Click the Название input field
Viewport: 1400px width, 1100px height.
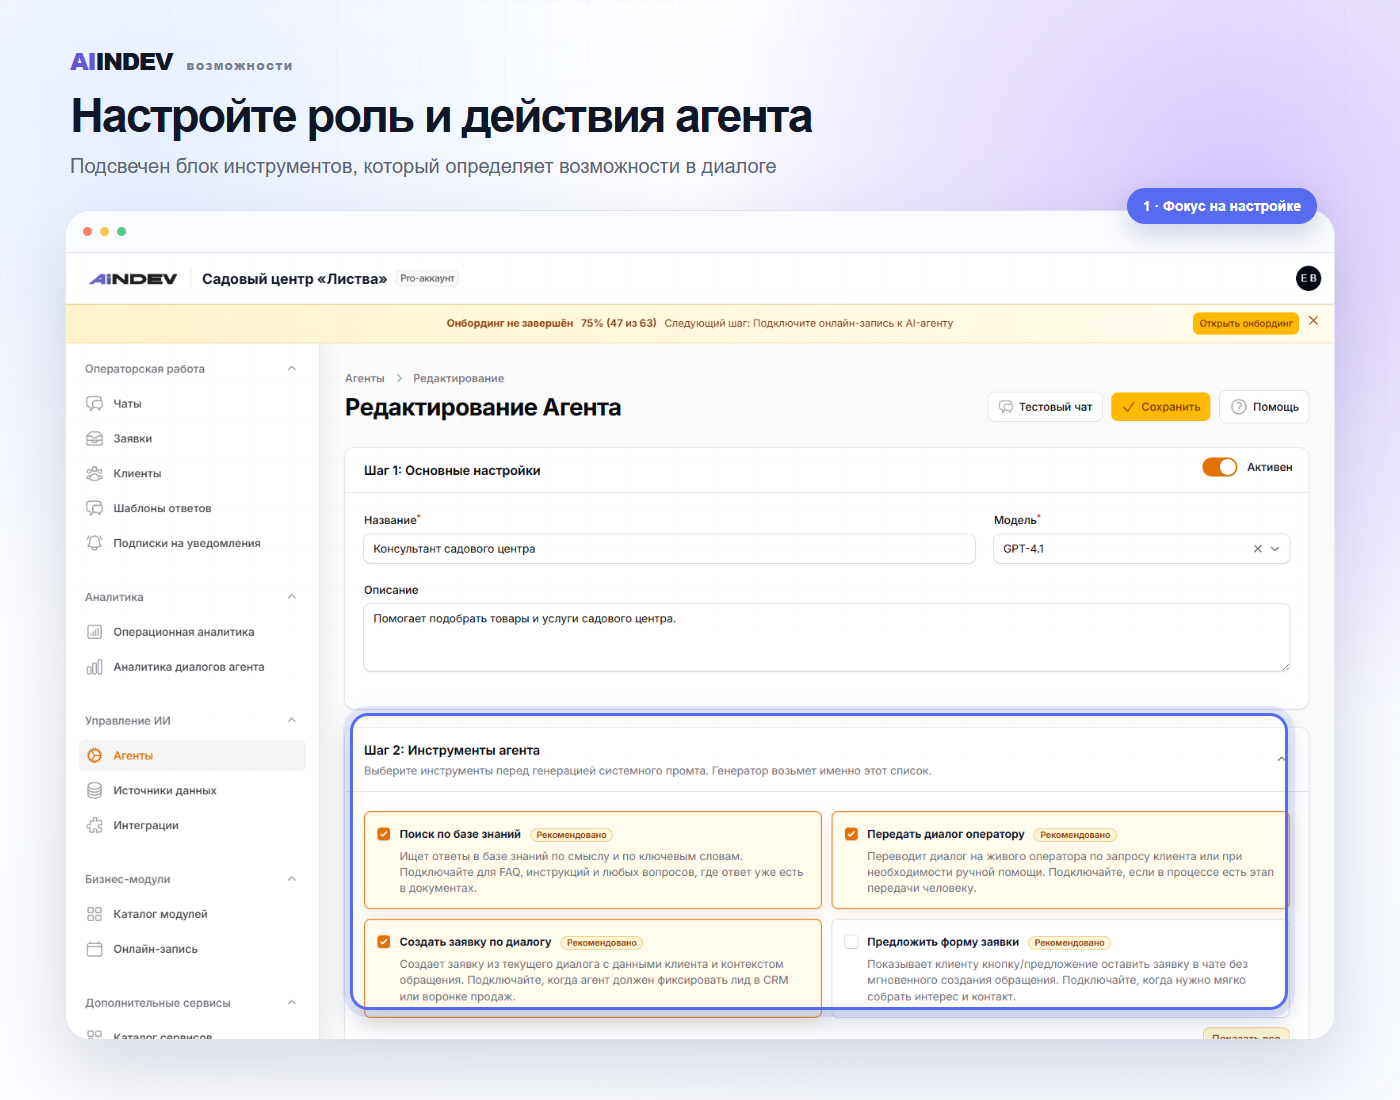(x=669, y=549)
